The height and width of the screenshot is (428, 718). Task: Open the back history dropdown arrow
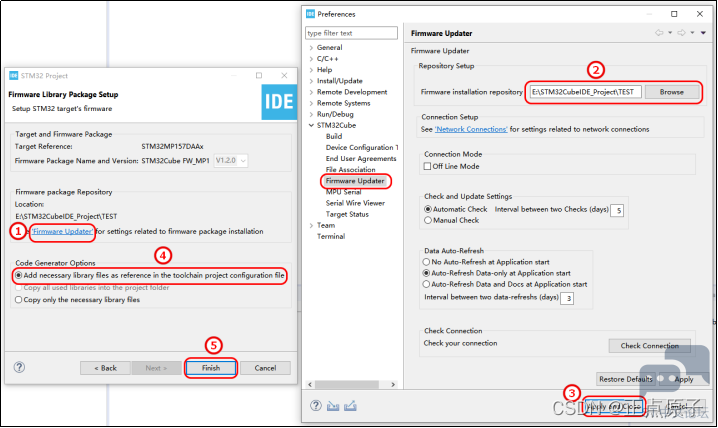click(x=669, y=33)
